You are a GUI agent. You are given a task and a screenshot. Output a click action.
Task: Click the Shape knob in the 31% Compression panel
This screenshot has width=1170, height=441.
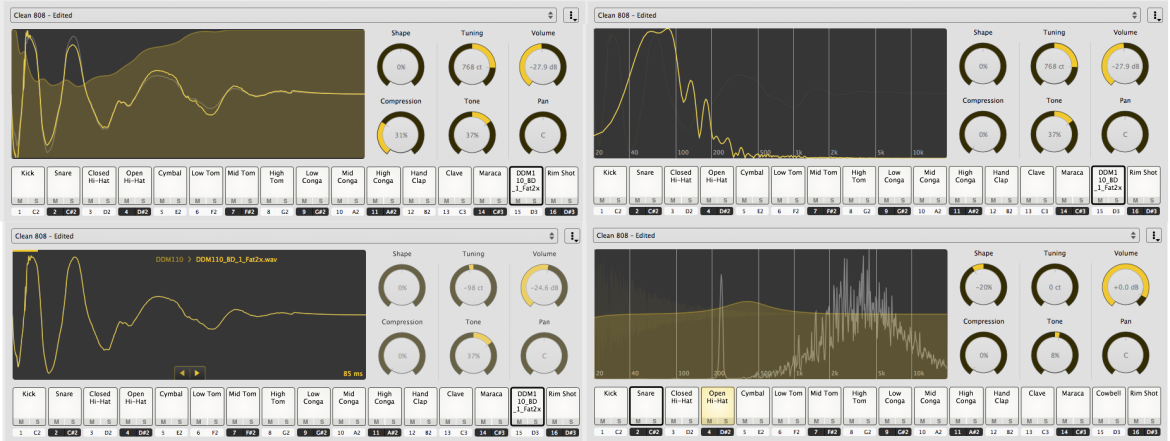[x=401, y=67]
